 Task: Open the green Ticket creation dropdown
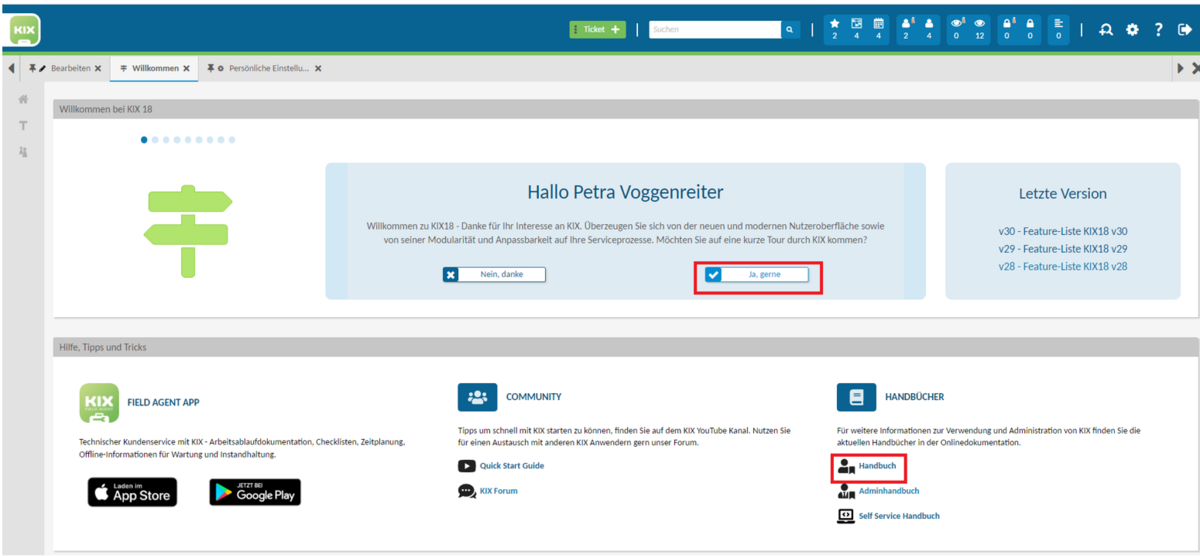[597, 30]
